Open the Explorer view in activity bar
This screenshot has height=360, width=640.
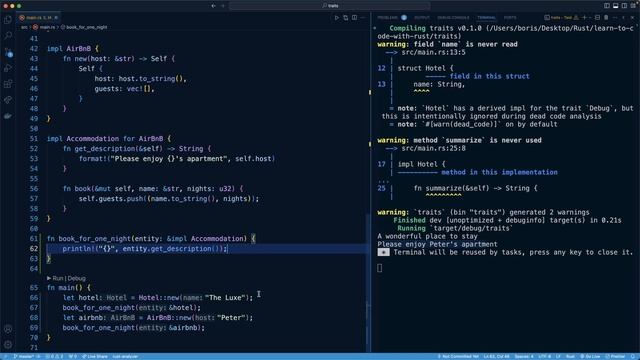pos(8,20)
